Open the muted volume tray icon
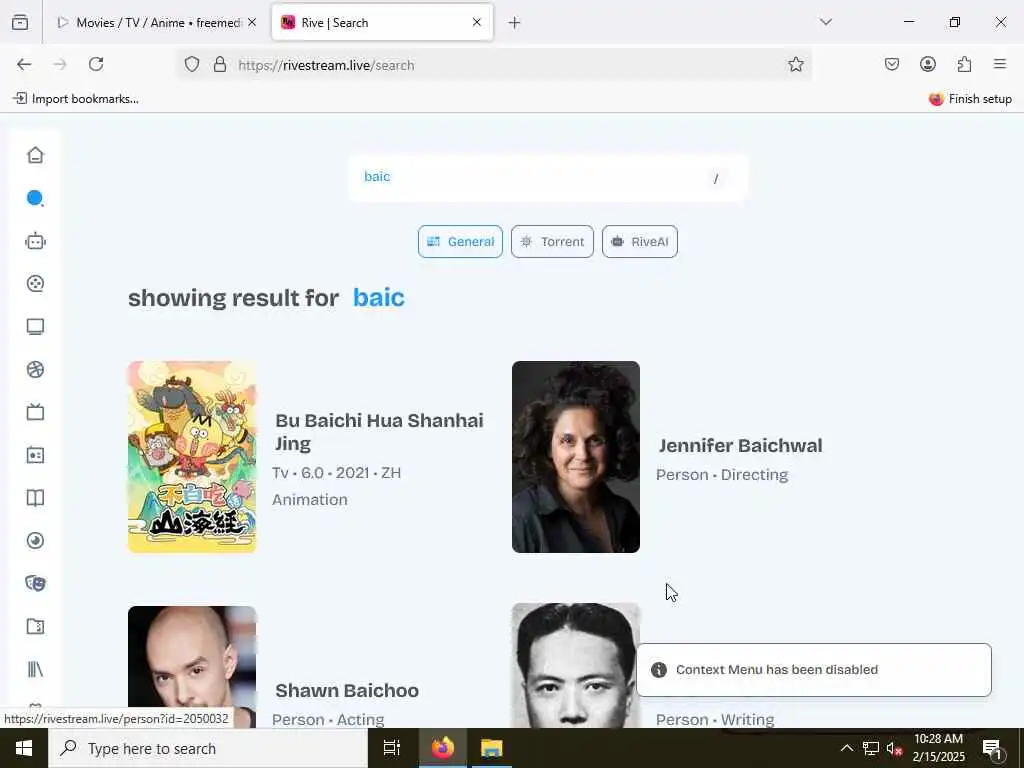 tap(894, 748)
